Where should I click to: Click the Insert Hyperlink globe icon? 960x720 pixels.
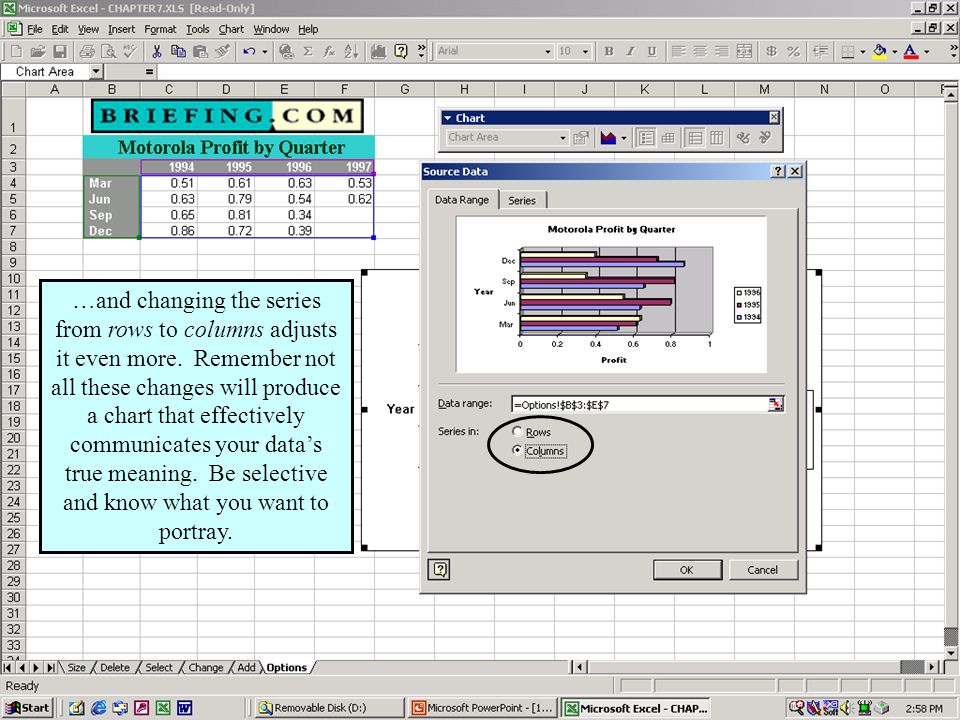[x=286, y=51]
